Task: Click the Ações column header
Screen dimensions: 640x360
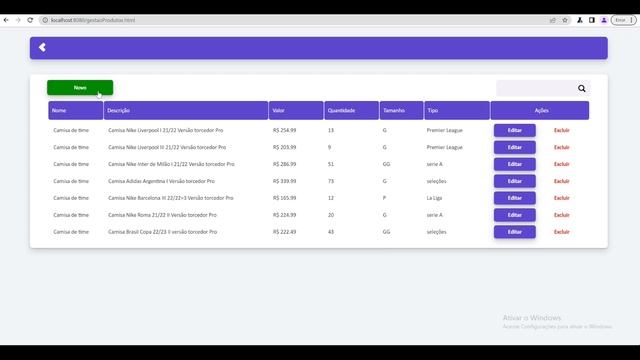Action: pyautogui.click(x=540, y=111)
